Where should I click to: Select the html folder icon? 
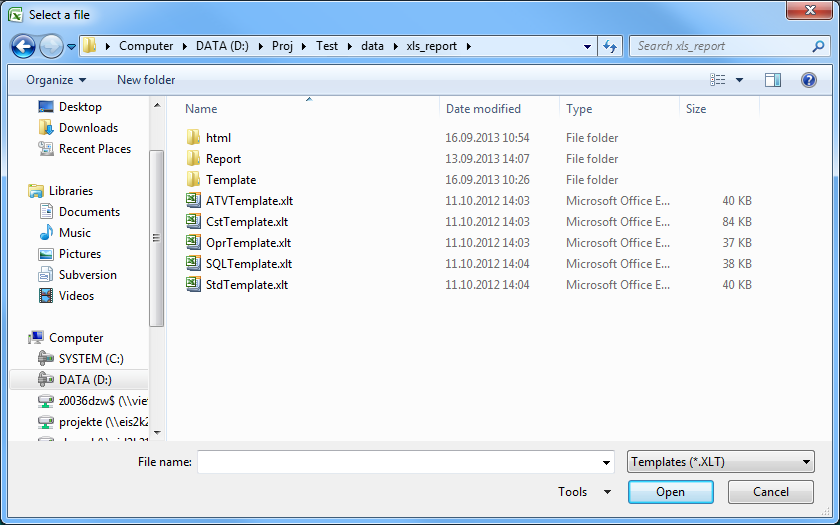[x=193, y=137]
